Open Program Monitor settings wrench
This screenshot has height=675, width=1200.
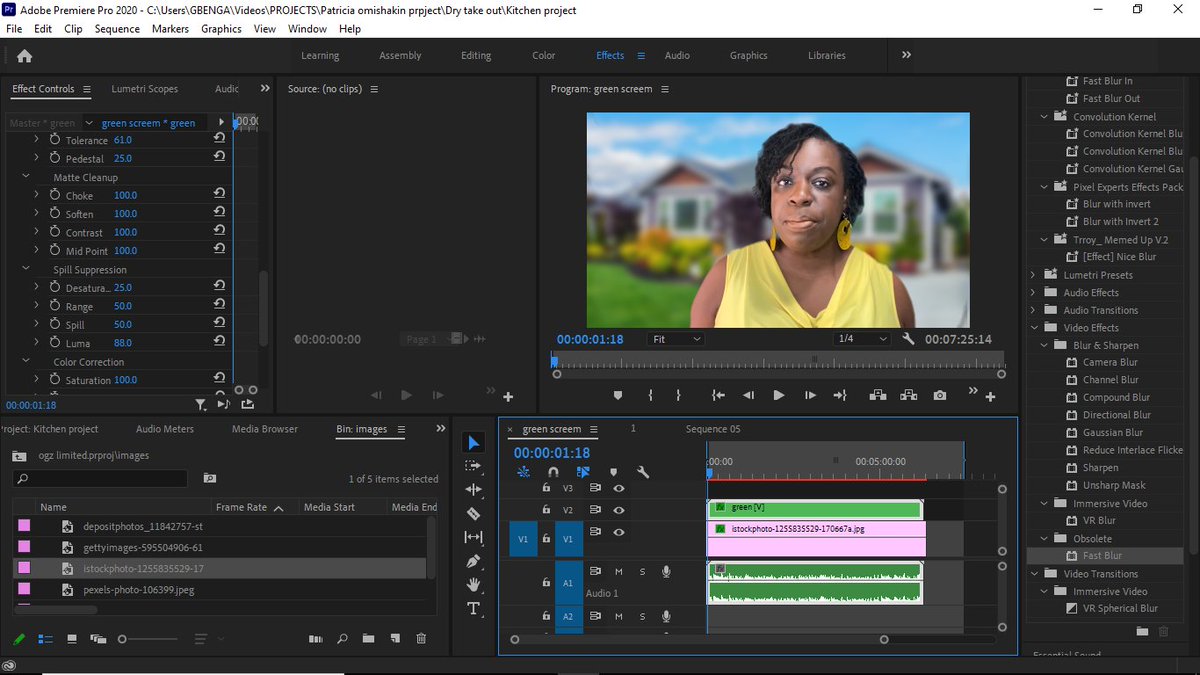tap(908, 339)
